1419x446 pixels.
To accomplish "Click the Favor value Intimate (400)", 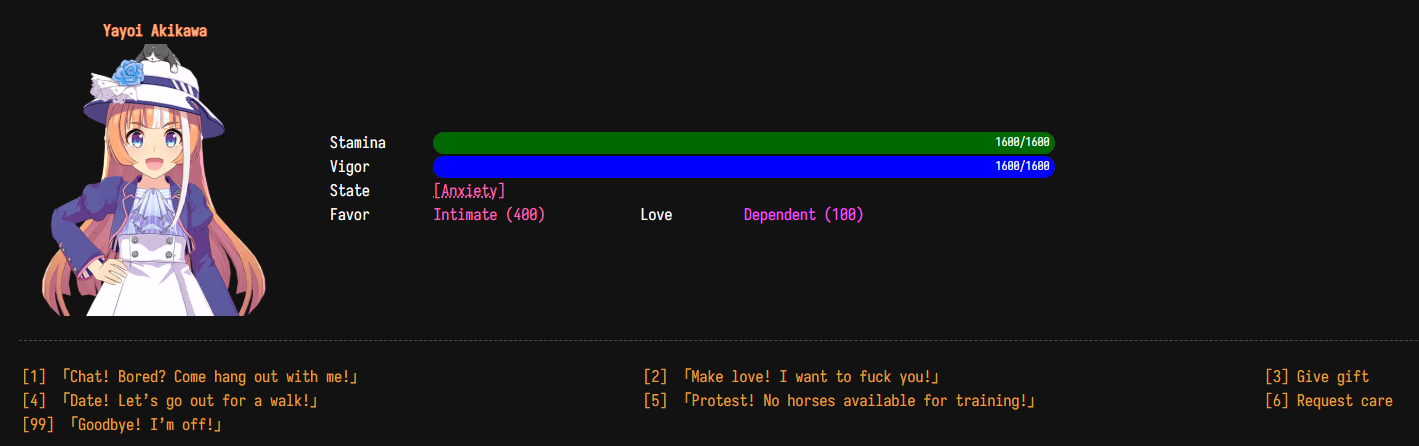I will 489,215.
